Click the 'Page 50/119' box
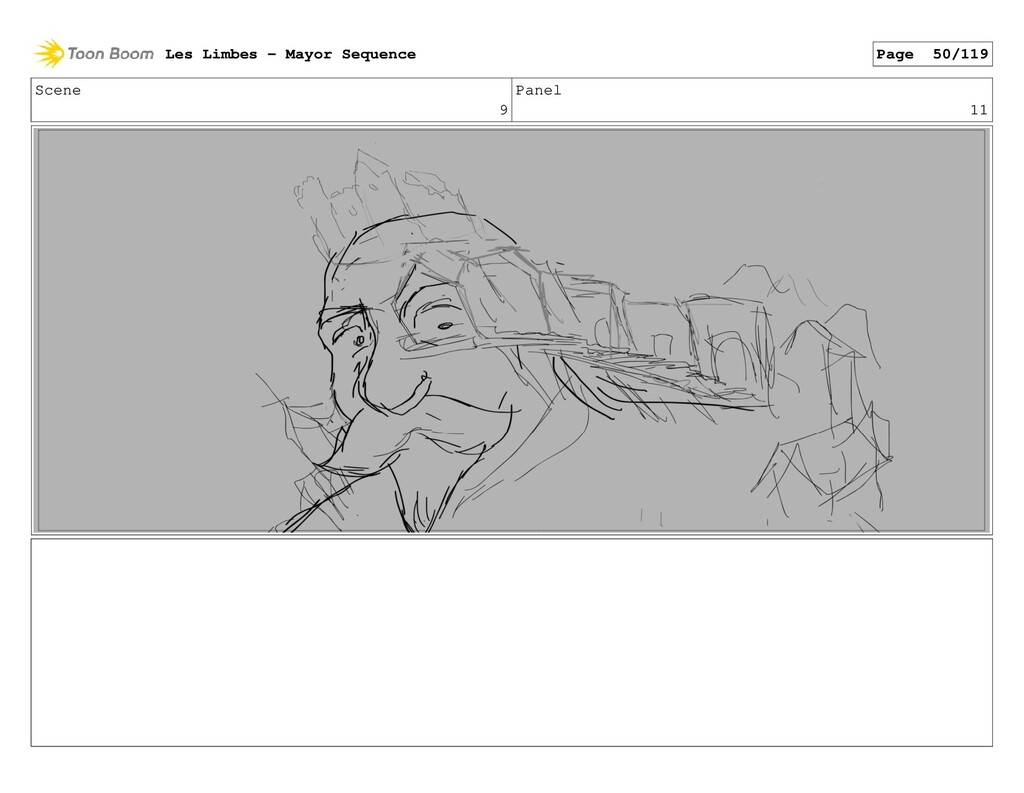This screenshot has height=793, width=1024. click(x=932, y=54)
